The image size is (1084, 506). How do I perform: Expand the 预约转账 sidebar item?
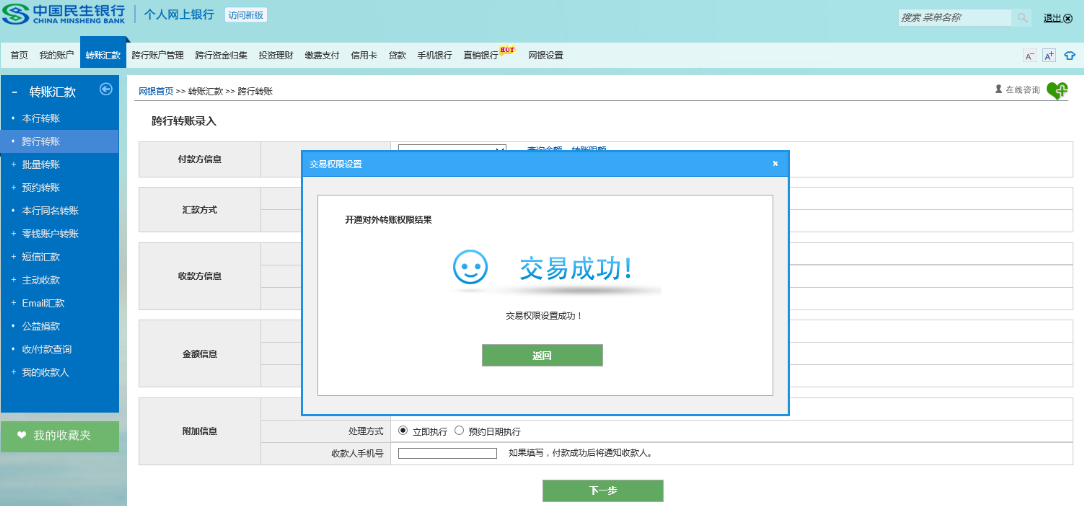pyautogui.click(x=40, y=187)
